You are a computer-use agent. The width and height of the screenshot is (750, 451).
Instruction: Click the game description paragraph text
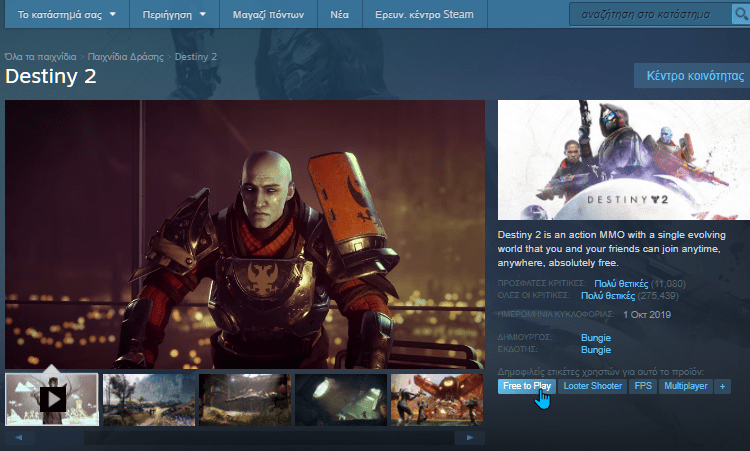(x=612, y=249)
